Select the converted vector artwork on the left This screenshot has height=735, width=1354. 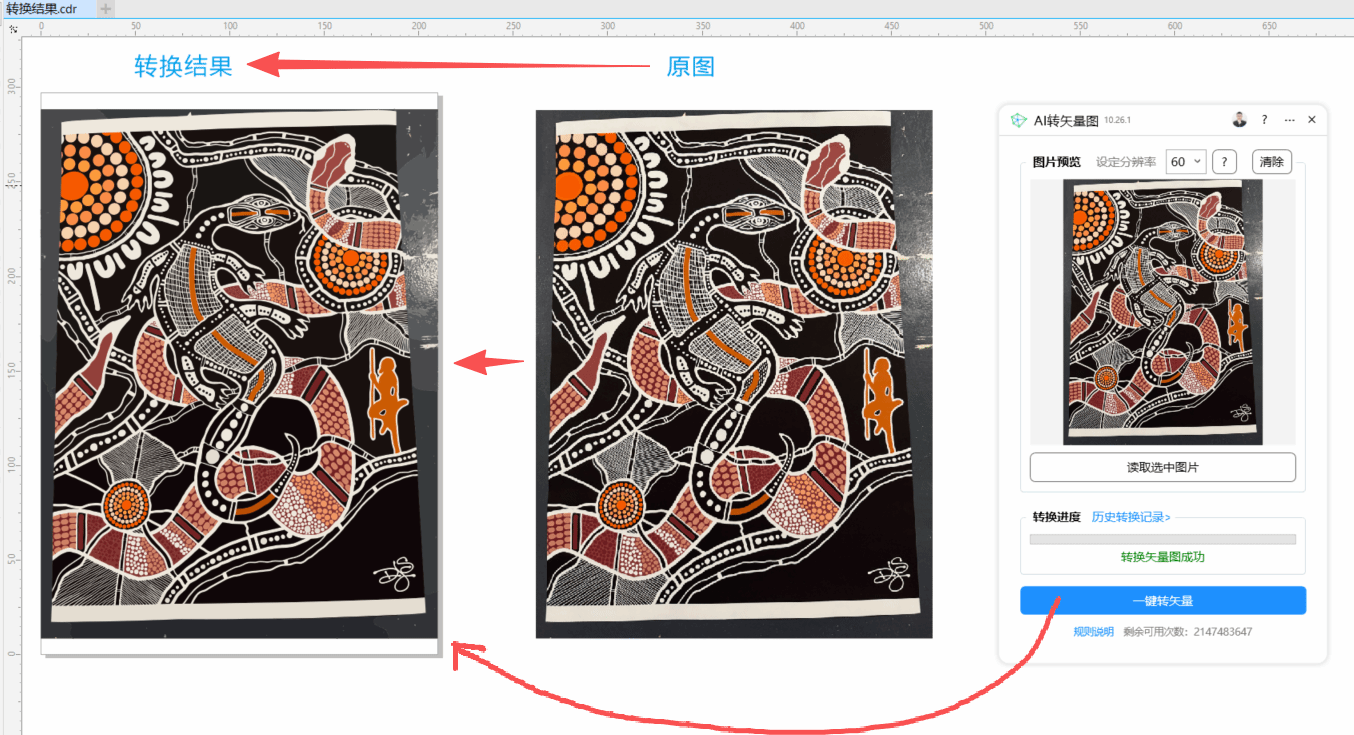click(239, 370)
